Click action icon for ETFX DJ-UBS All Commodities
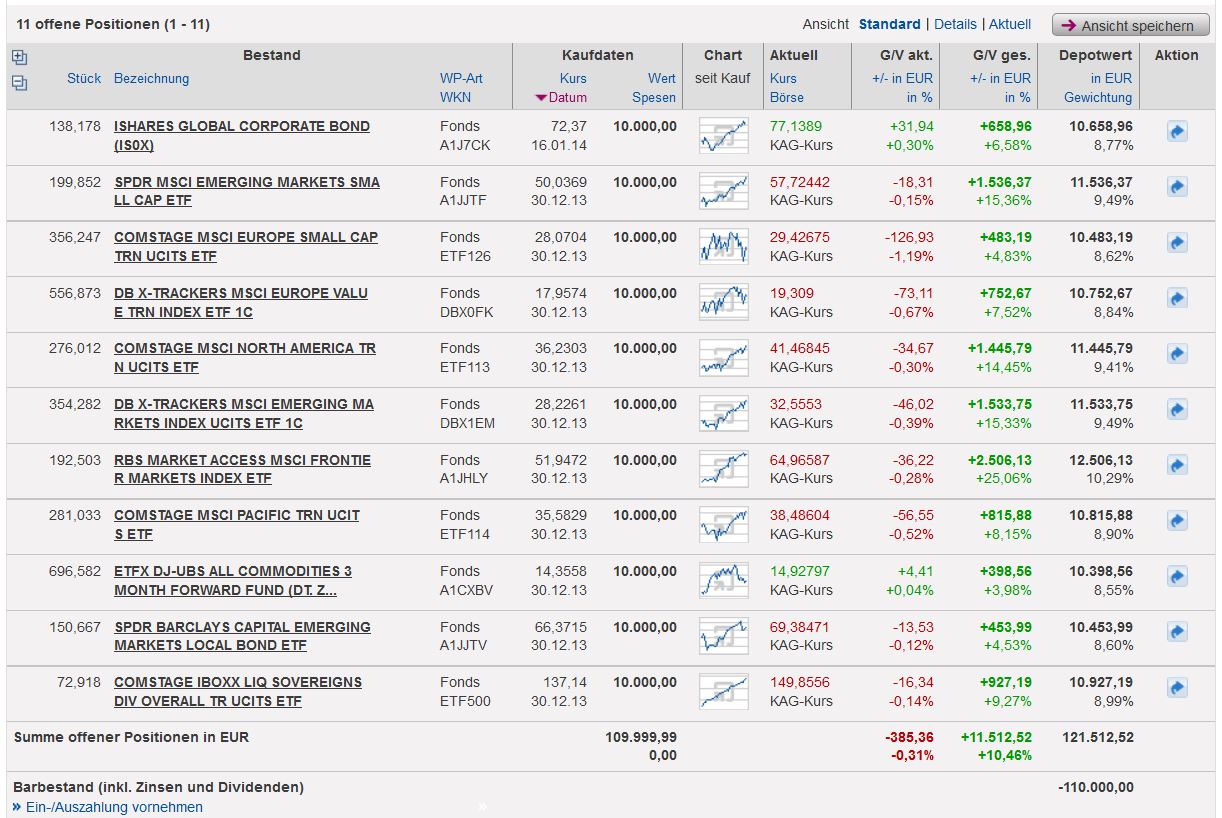 coord(1176,577)
